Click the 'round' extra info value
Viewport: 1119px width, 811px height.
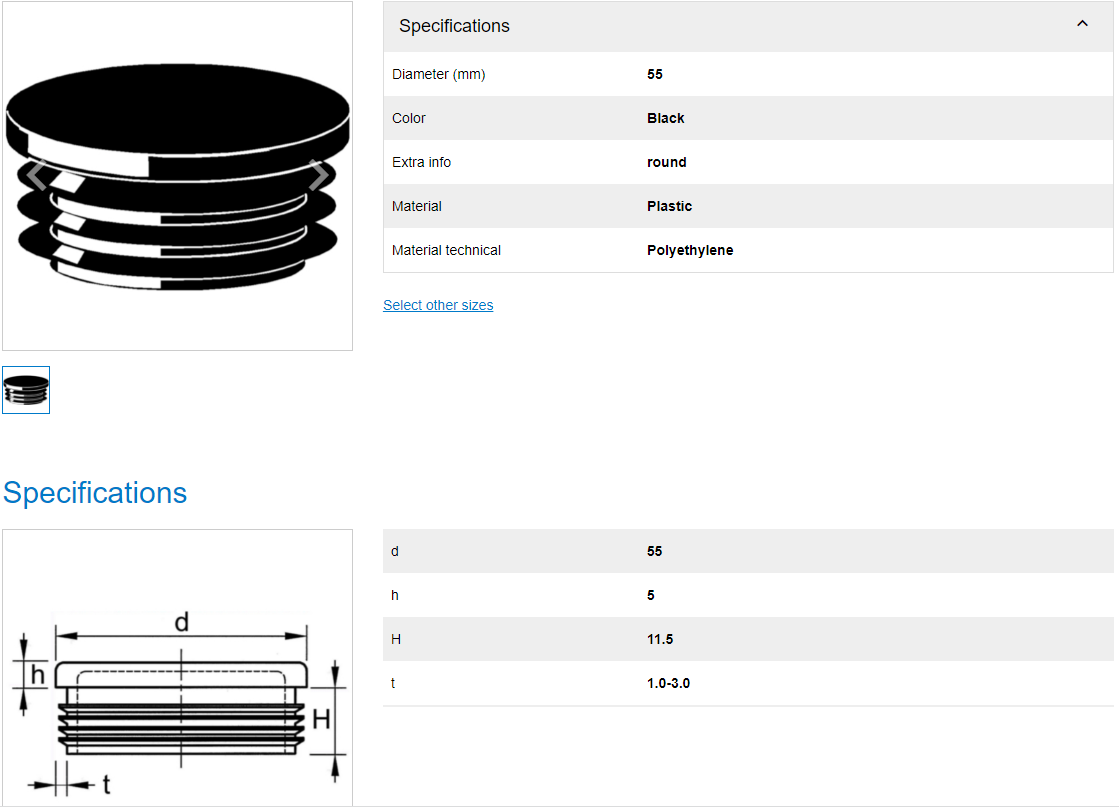coord(667,163)
